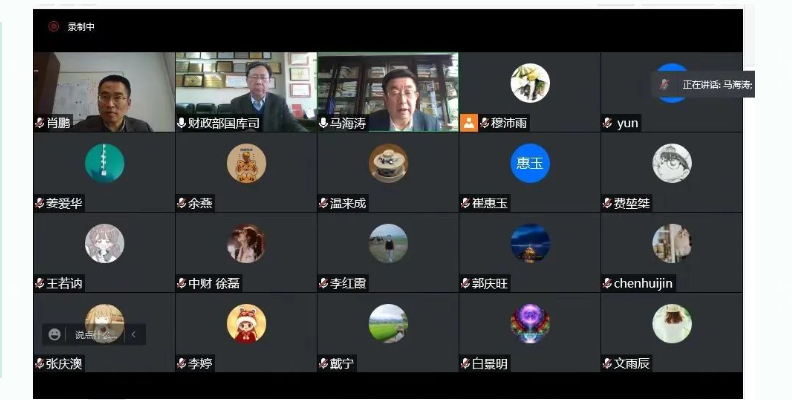Click the microphone icon beside 马海涛
The width and height of the screenshot is (792, 400).
323,123
